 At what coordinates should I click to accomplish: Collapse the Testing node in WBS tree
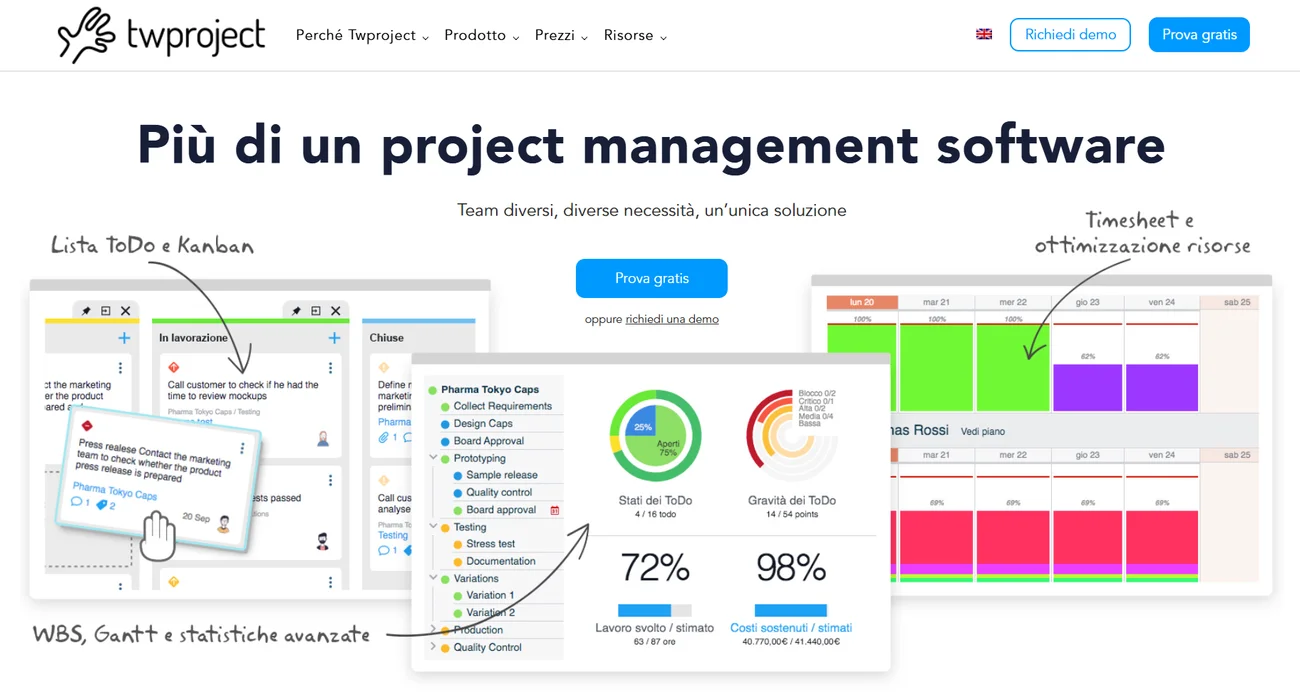pyautogui.click(x=433, y=526)
